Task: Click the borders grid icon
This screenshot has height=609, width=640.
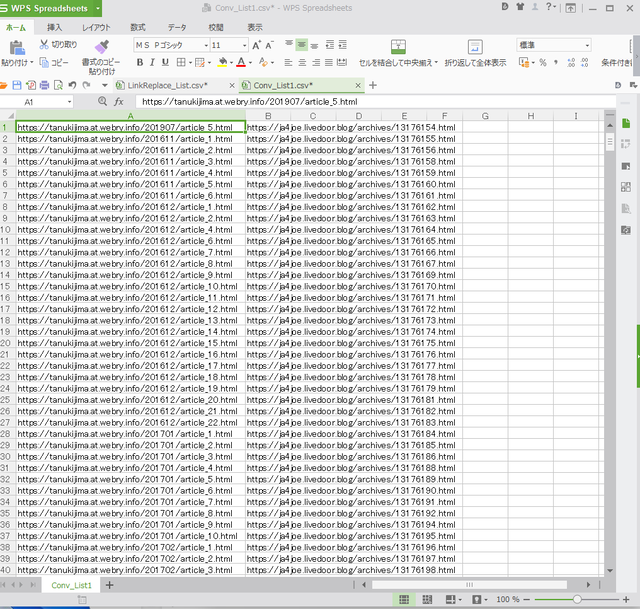Action: point(180,62)
